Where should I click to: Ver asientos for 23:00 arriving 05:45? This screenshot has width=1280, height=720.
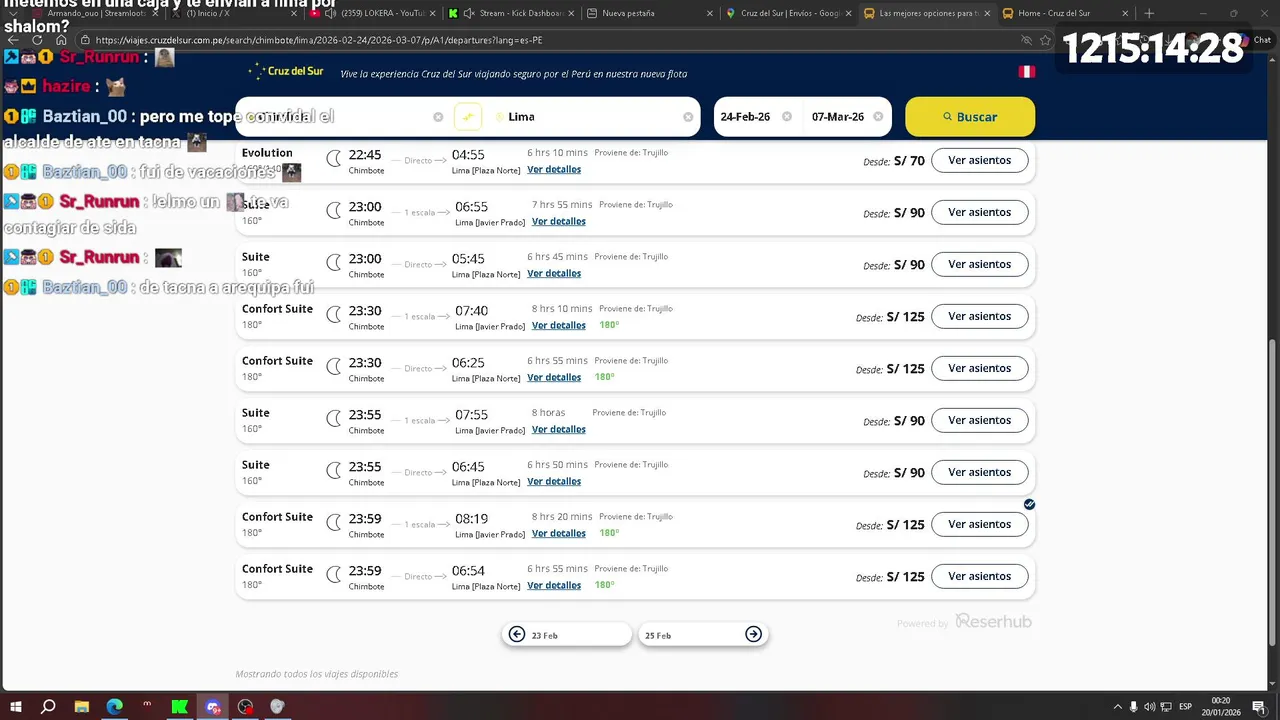coord(979,264)
